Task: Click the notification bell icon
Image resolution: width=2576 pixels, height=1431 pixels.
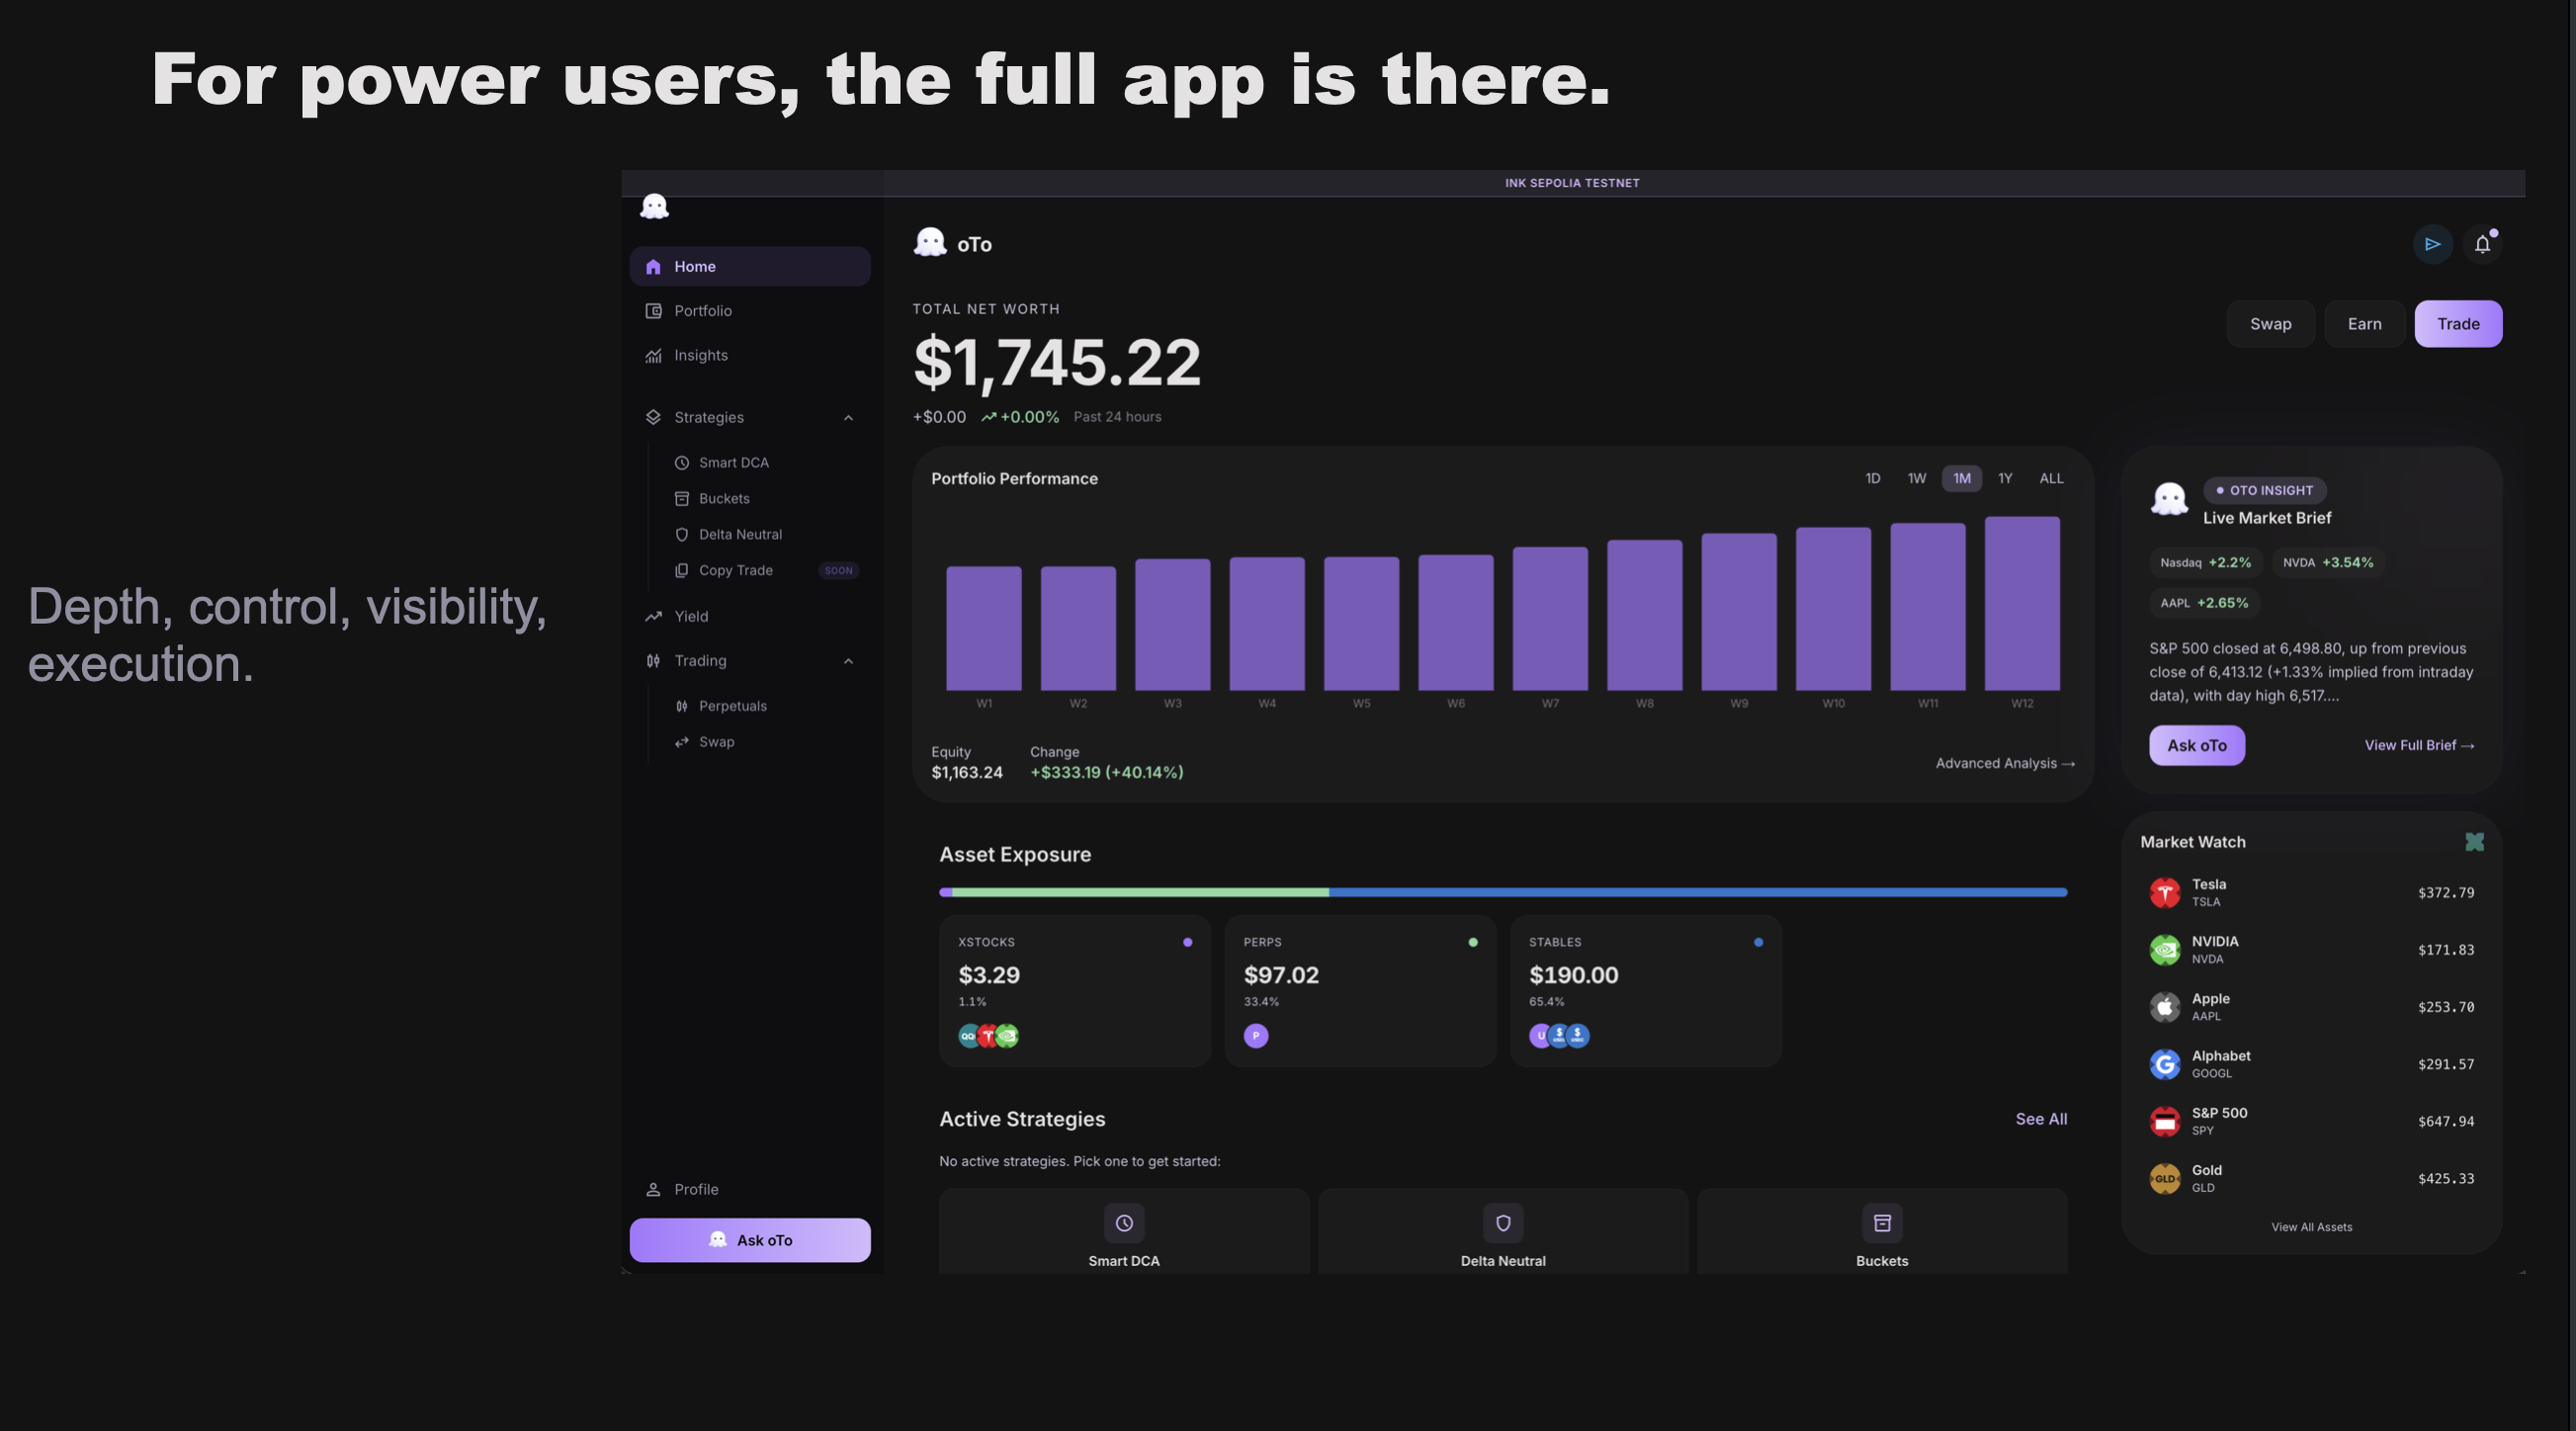Action: (2482, 245)
